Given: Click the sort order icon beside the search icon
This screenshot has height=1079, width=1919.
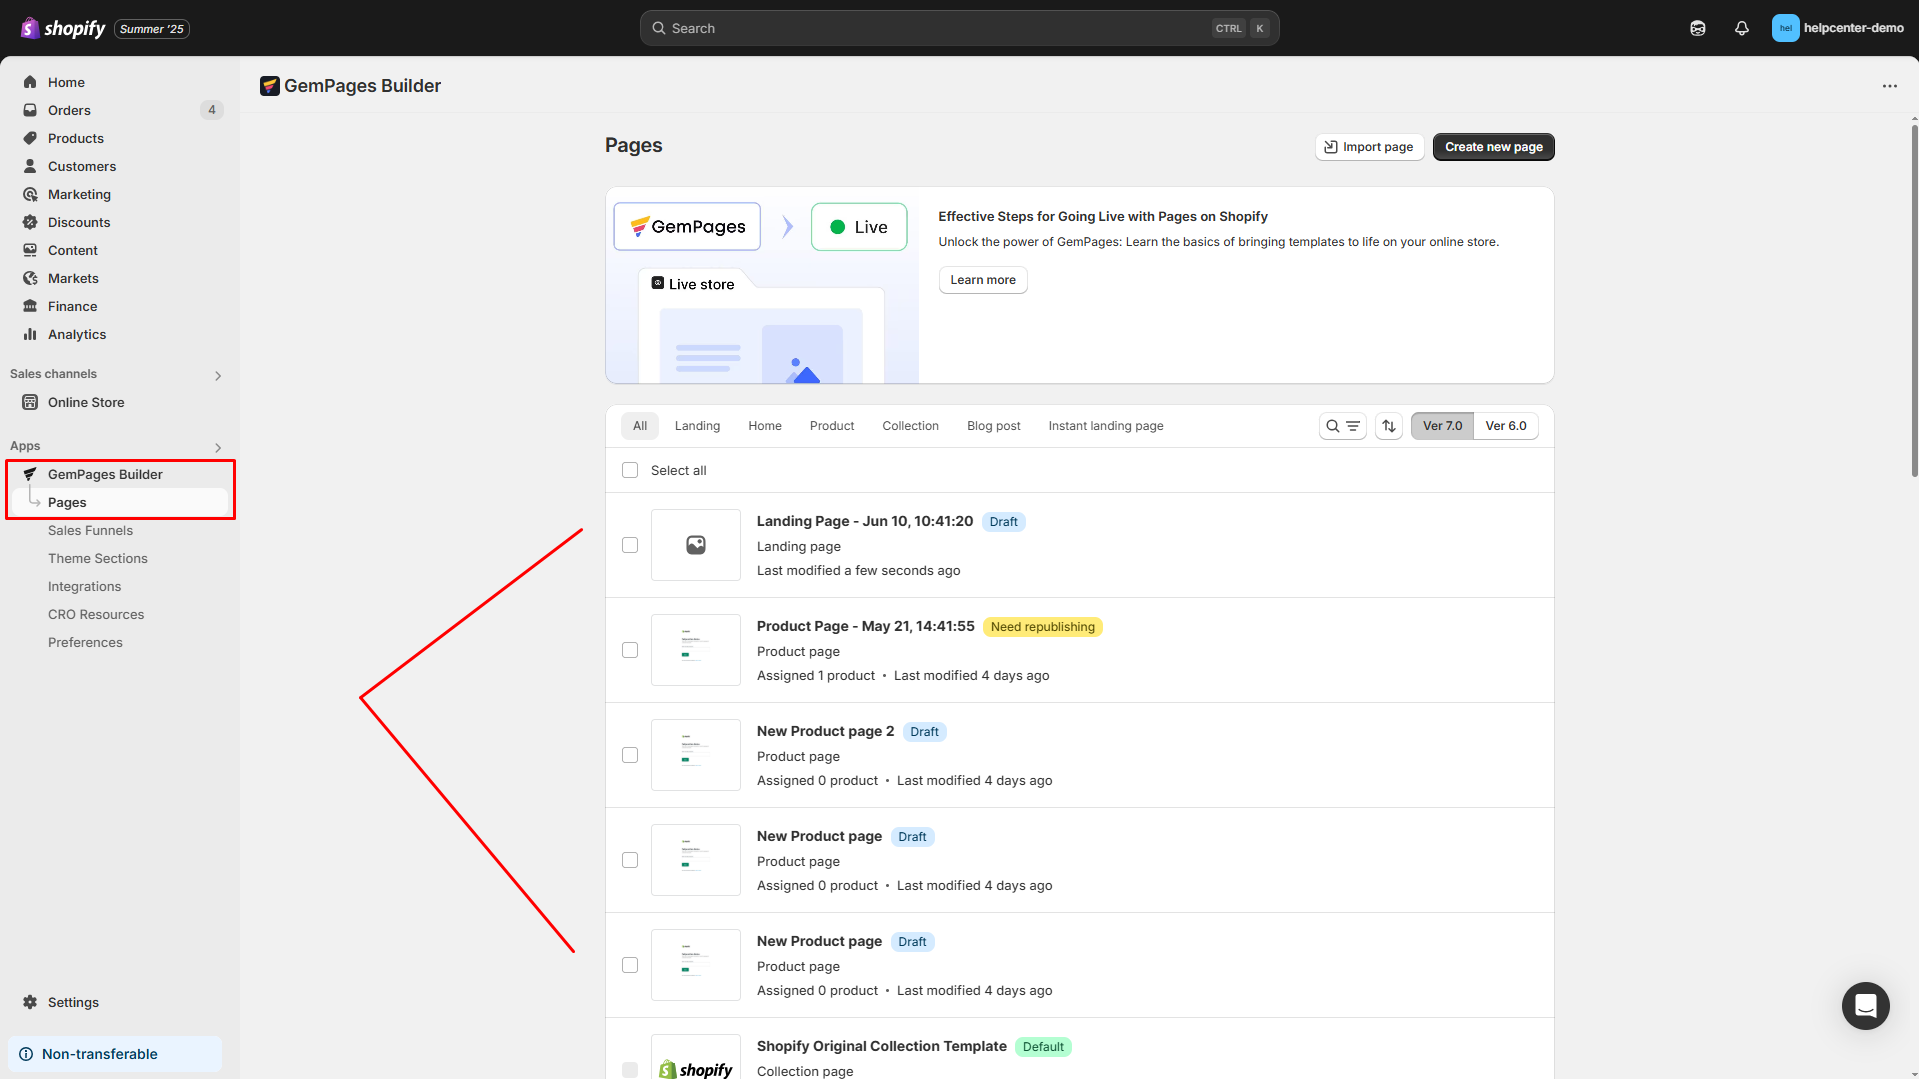Looking at the screenshot, I should (x=1388, y=425).
